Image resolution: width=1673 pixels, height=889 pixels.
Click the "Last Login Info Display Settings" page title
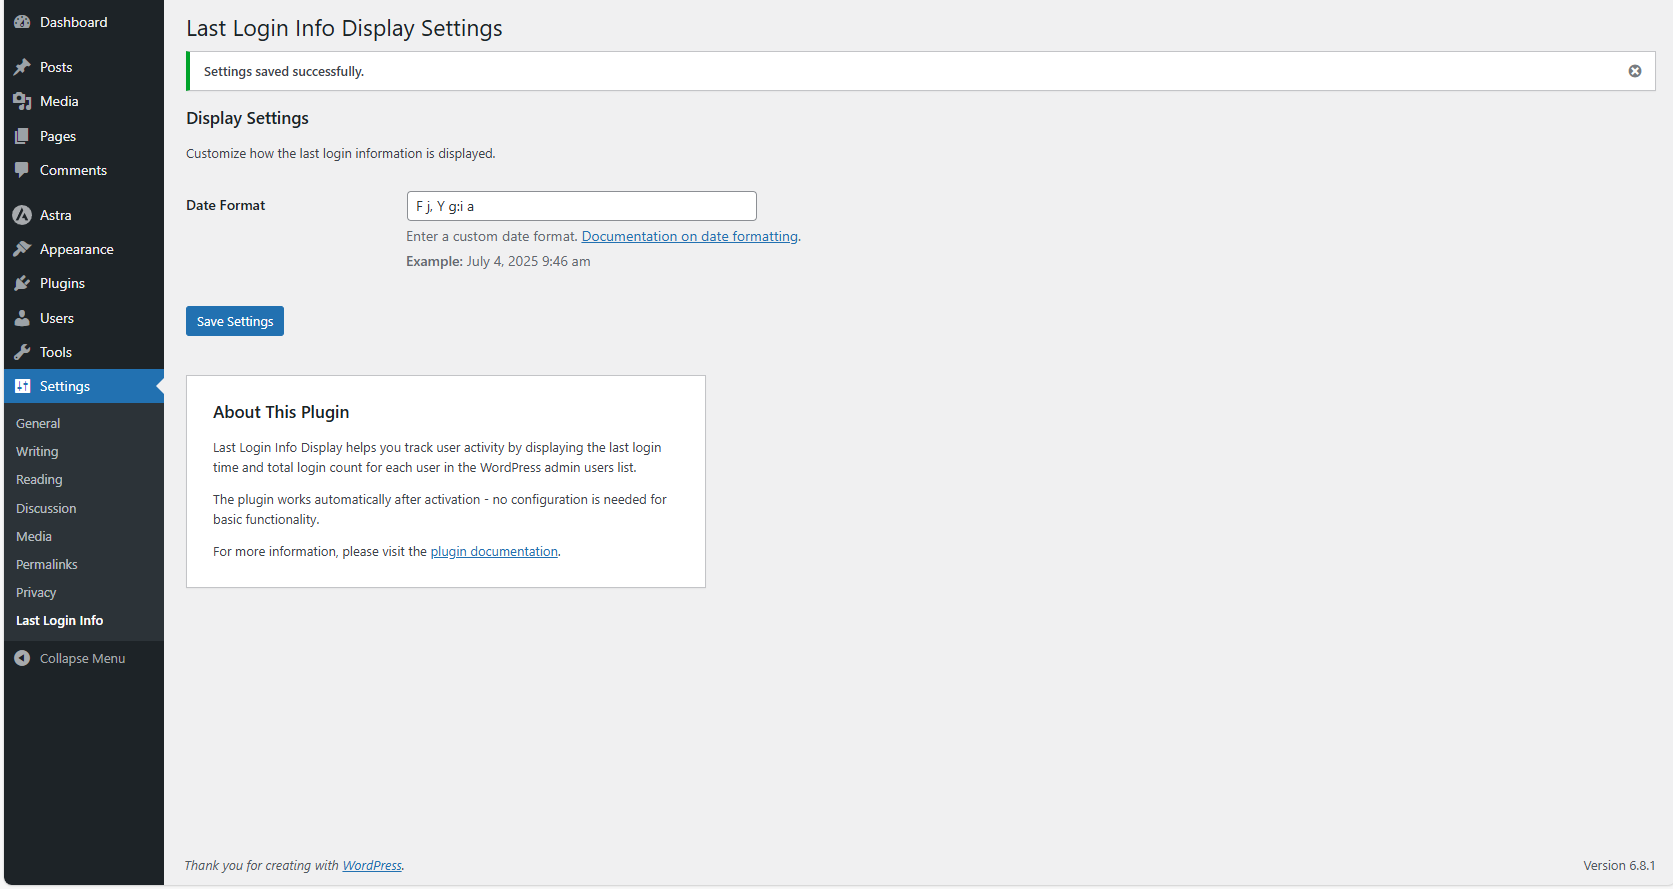click(344, 28)
